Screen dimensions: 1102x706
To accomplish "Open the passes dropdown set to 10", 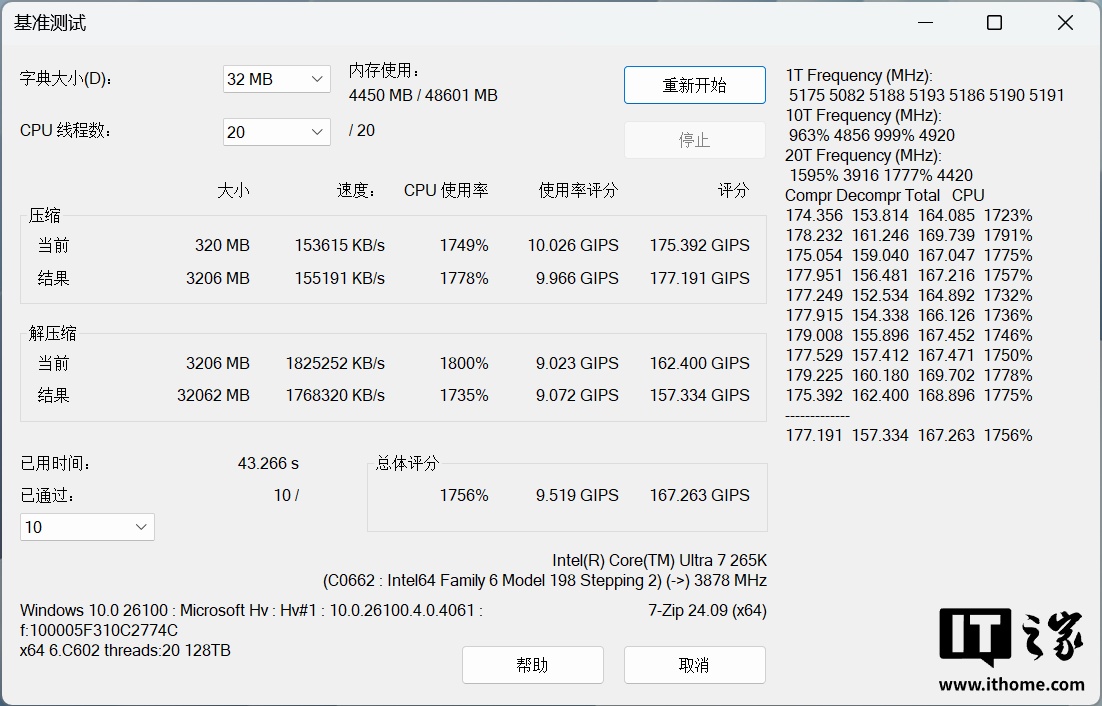I will [x=87, y=527].
